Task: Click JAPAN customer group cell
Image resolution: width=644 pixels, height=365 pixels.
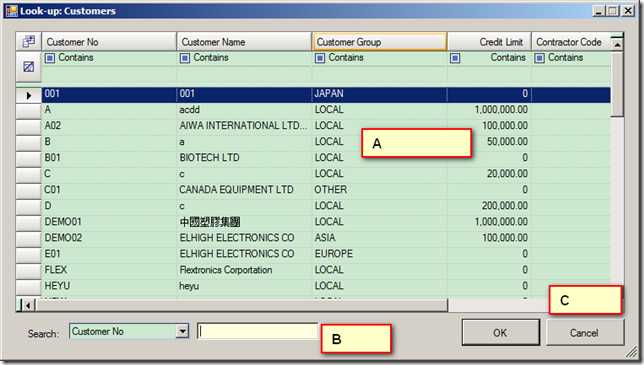Action: click(380, 94)
